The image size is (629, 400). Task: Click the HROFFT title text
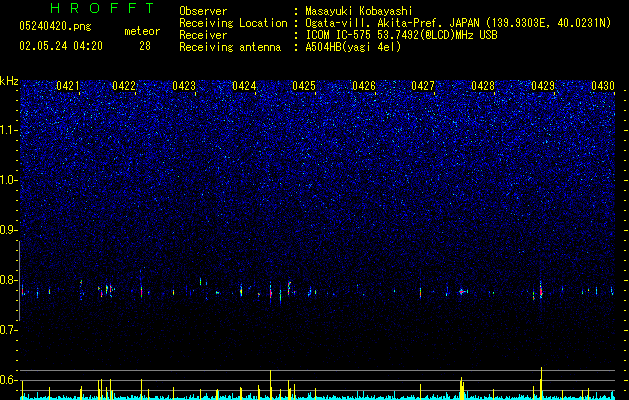pos(103,8)
